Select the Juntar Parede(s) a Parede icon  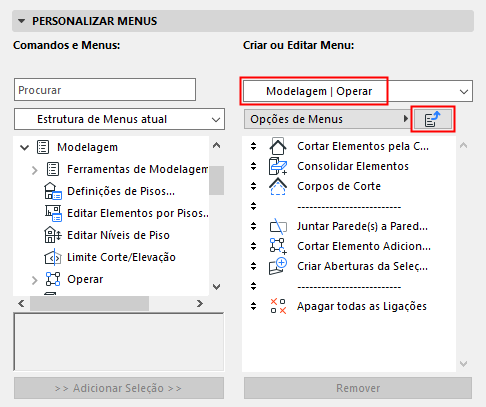click(x=278, y=226)
